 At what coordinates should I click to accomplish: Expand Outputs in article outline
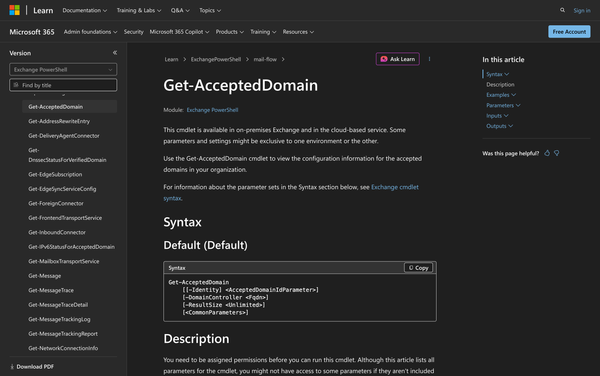(499, 126)
